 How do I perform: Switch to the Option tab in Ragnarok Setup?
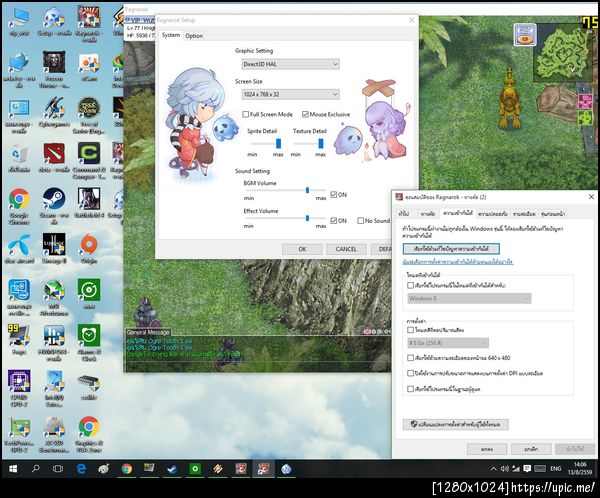194,36
